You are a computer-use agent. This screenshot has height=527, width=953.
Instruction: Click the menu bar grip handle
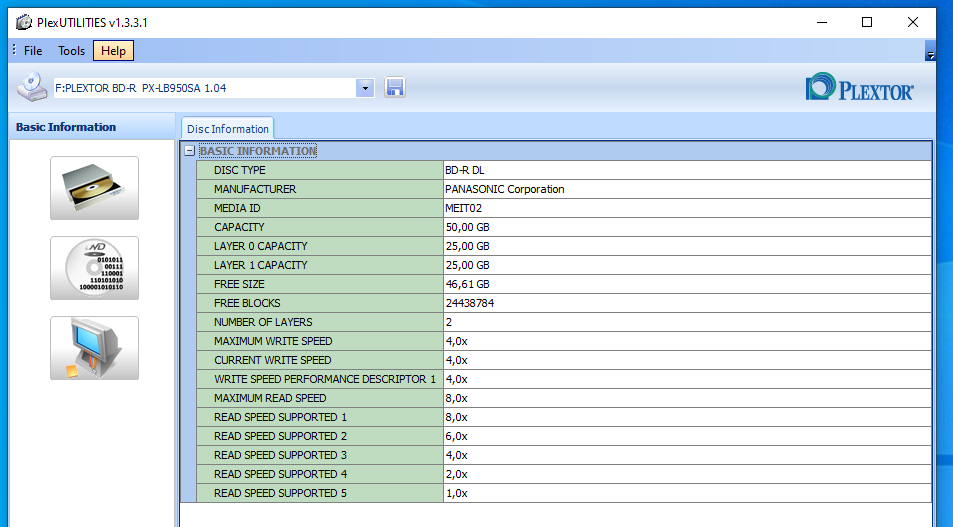coord(14,50)
